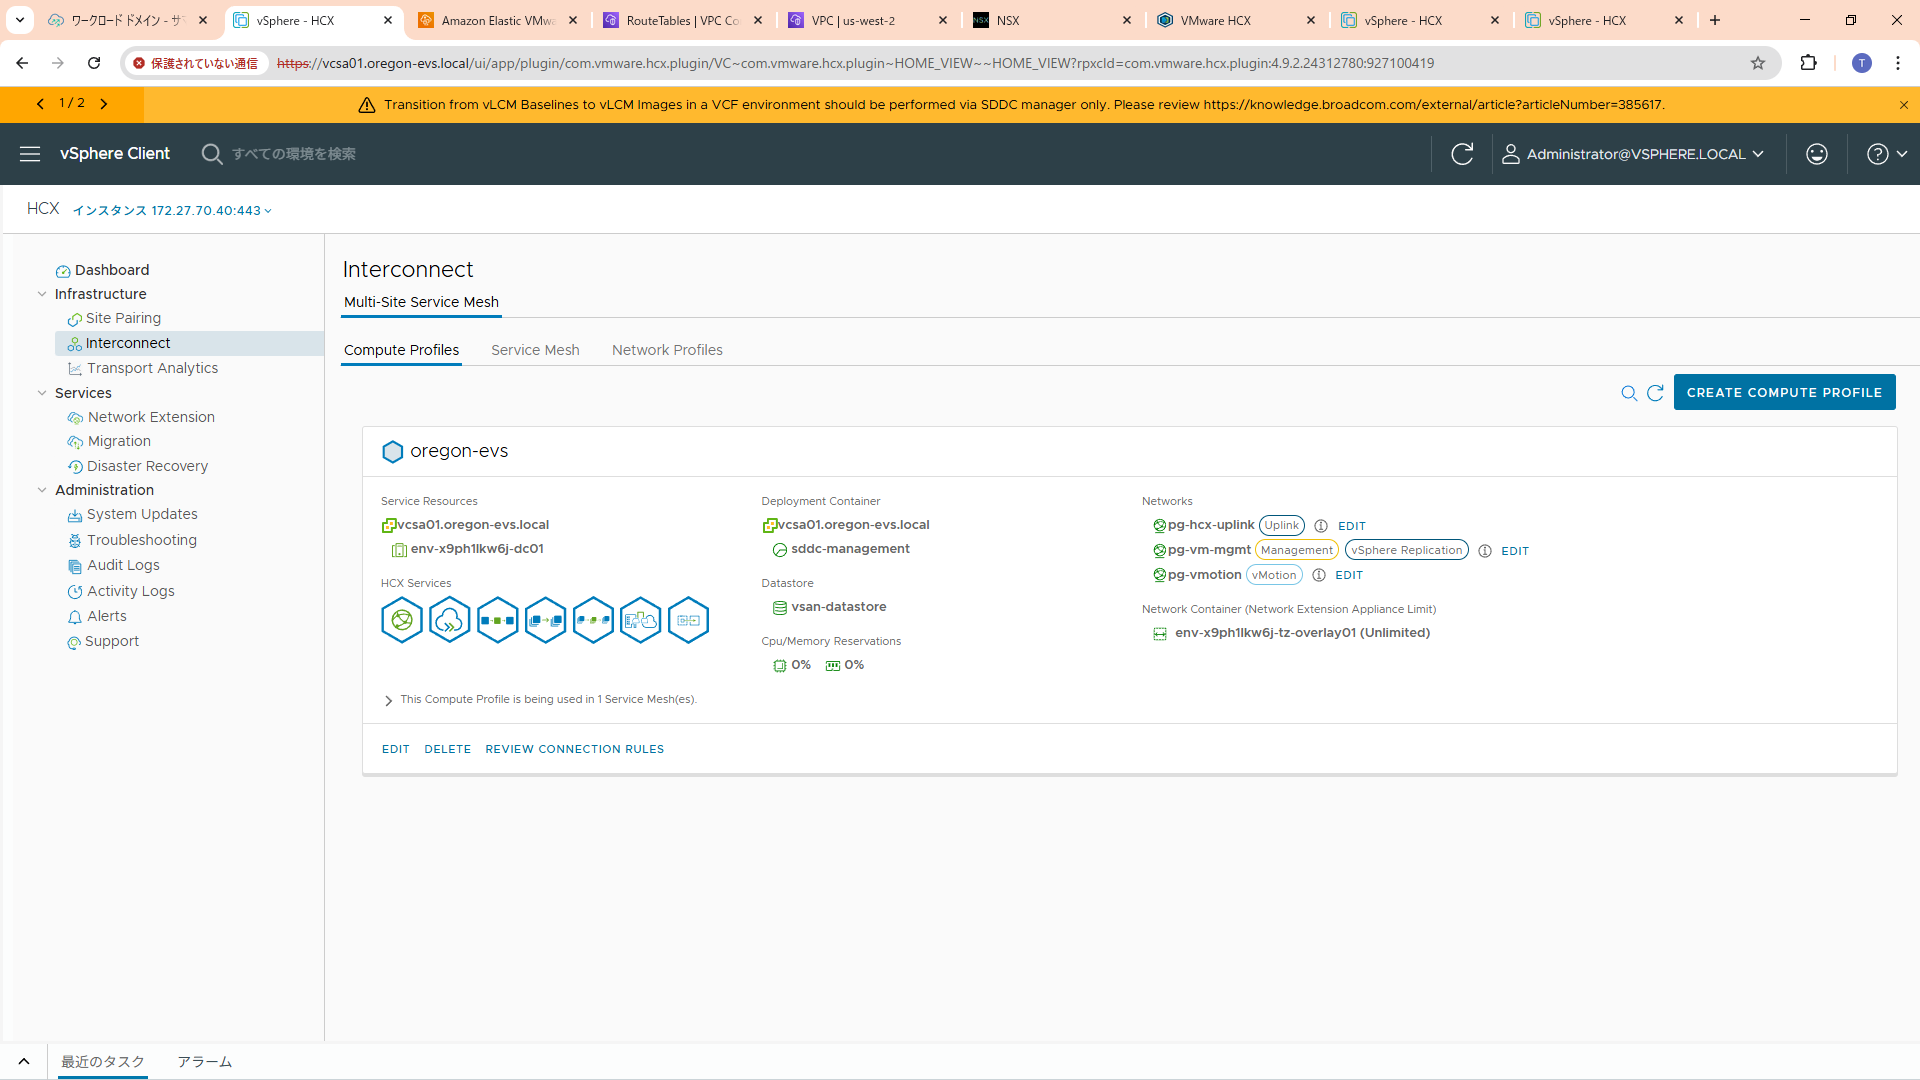Click the search icon beside Create Compute Profile

pyautogui.click(x=1629, y=393)
